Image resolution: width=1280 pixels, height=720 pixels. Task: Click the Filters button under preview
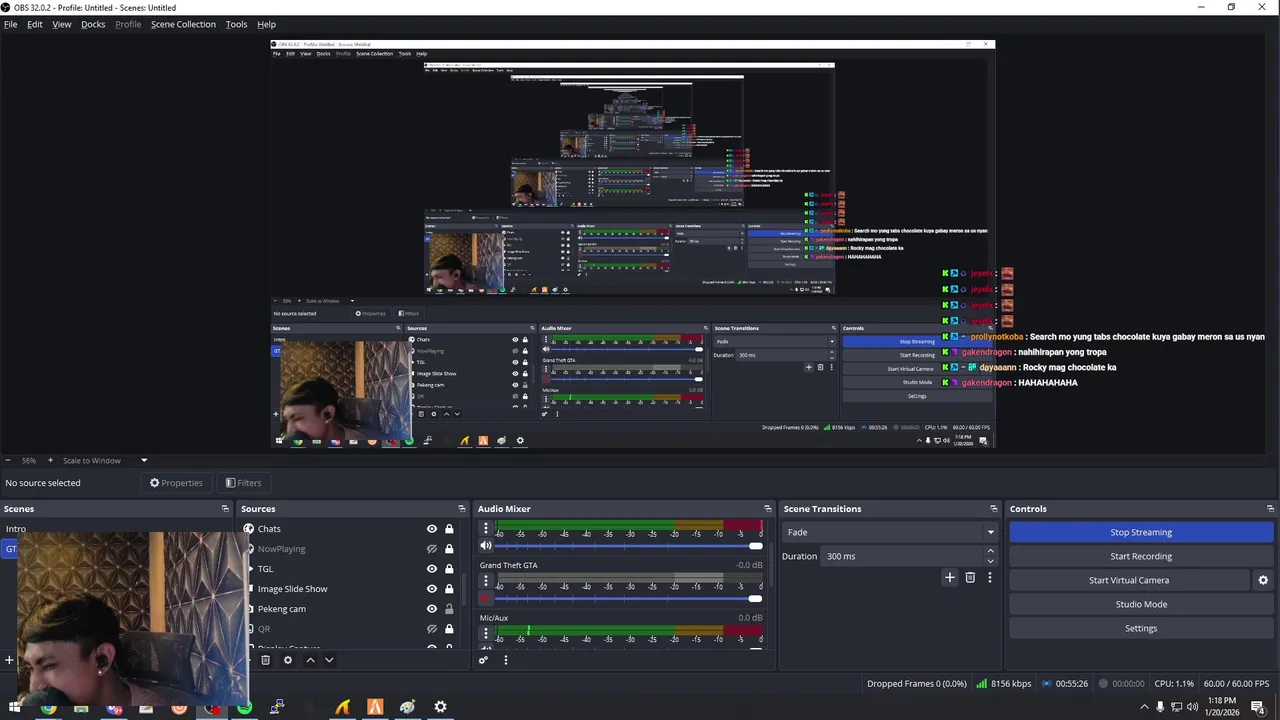(243, 483)
